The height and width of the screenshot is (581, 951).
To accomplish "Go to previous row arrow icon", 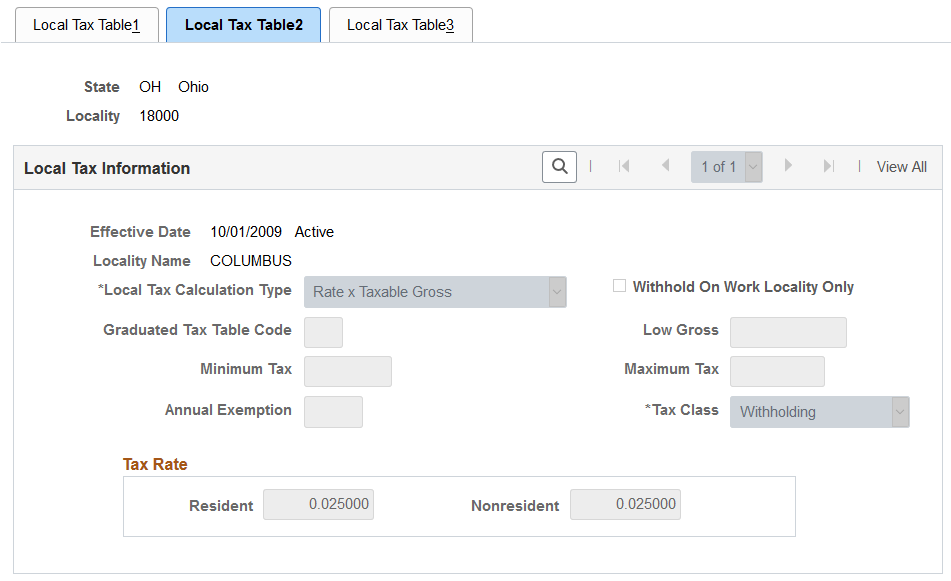I will tap(665, 166).
